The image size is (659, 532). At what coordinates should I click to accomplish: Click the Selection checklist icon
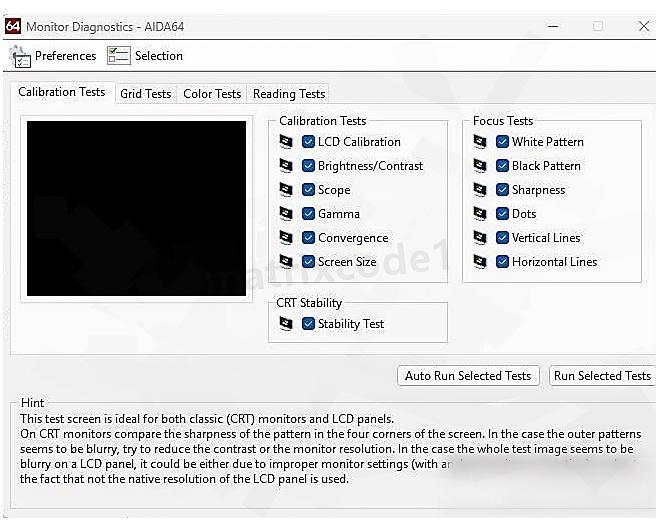(119, 56)
